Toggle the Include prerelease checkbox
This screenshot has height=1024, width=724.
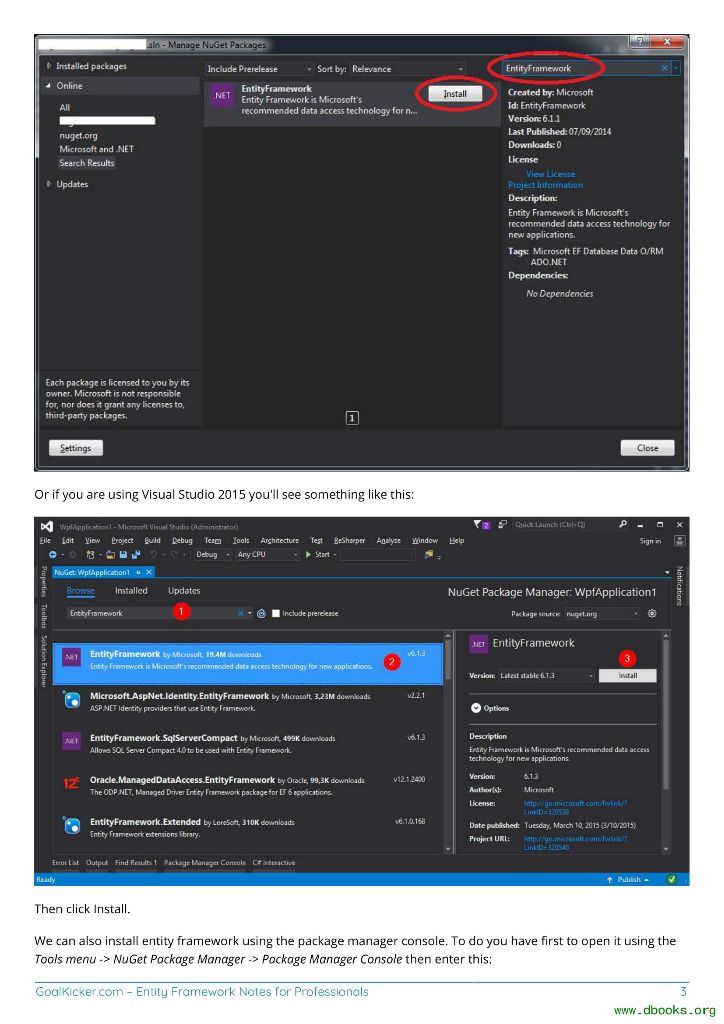tap(275, 613)
